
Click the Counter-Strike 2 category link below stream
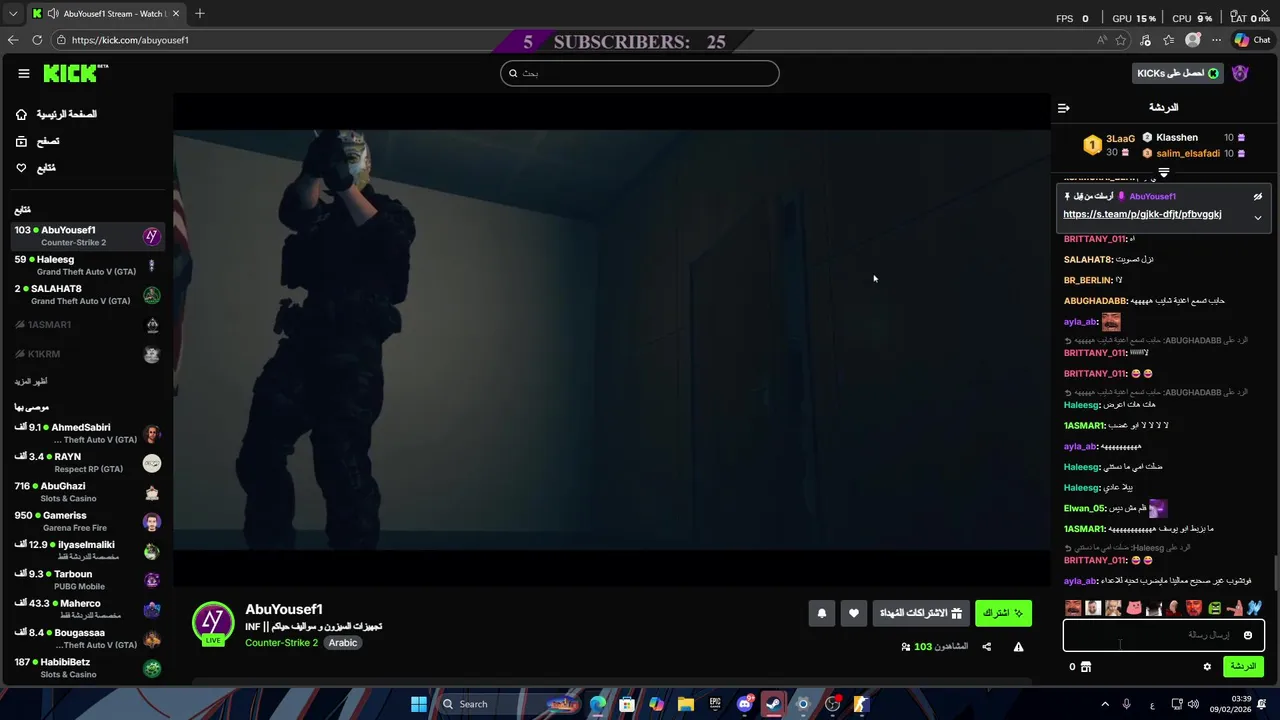pyautogui.click(x=281, y=643)
